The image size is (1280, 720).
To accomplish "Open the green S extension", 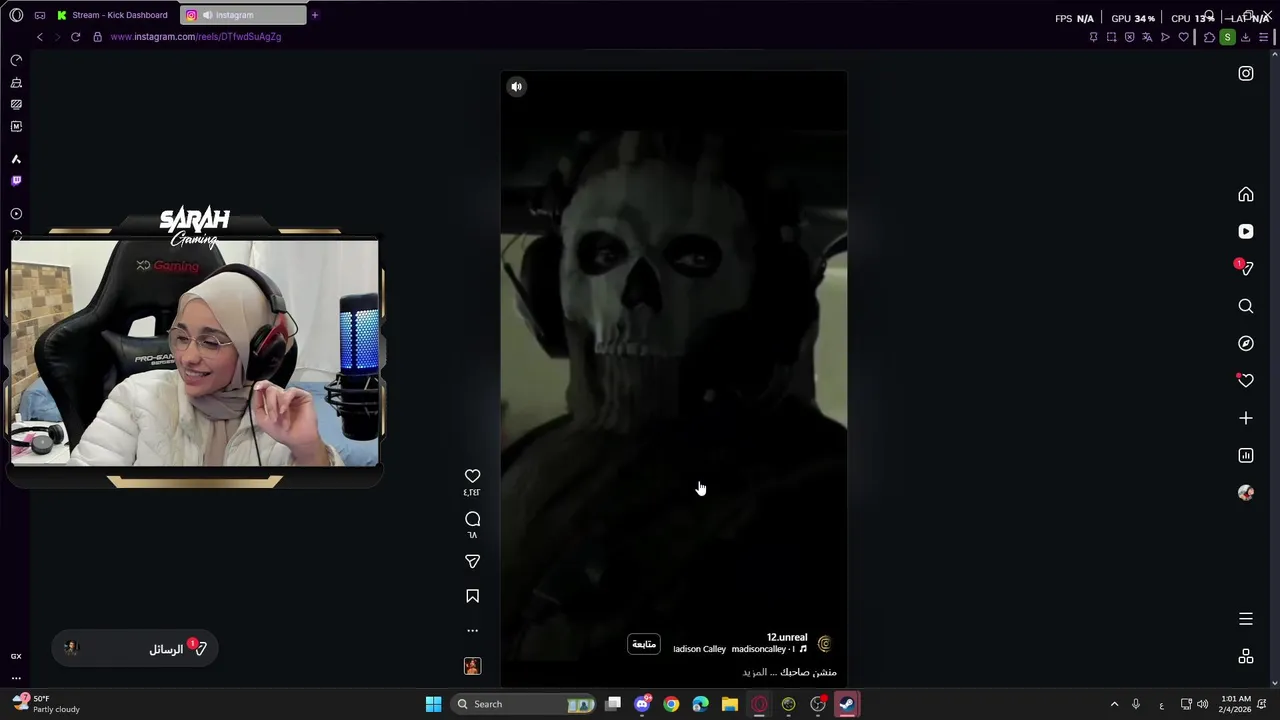I will click(1227, 37).
